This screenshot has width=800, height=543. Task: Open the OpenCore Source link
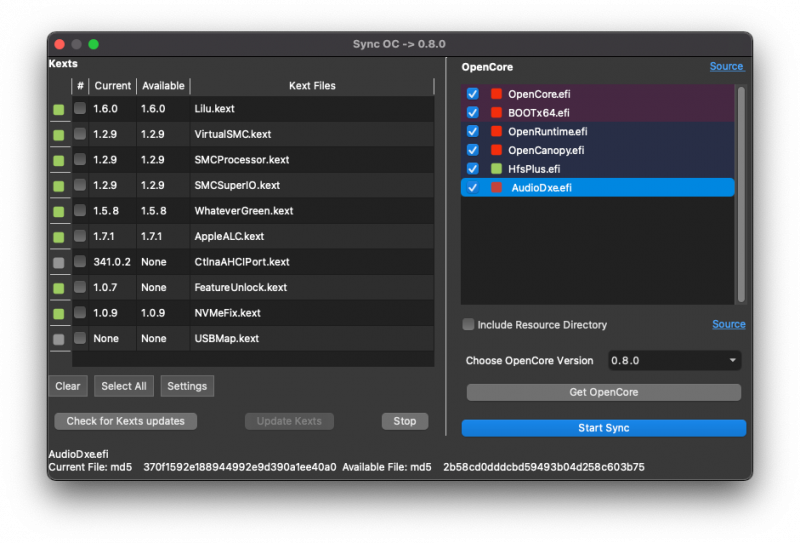(x=727, y=66)
